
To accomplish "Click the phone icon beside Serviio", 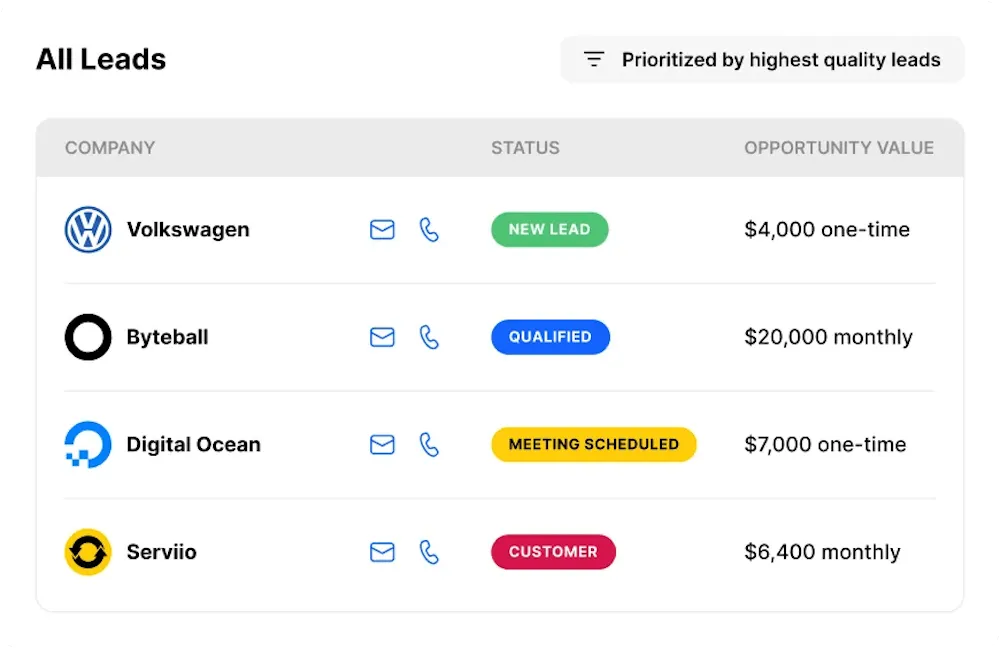I will [430, 551].
